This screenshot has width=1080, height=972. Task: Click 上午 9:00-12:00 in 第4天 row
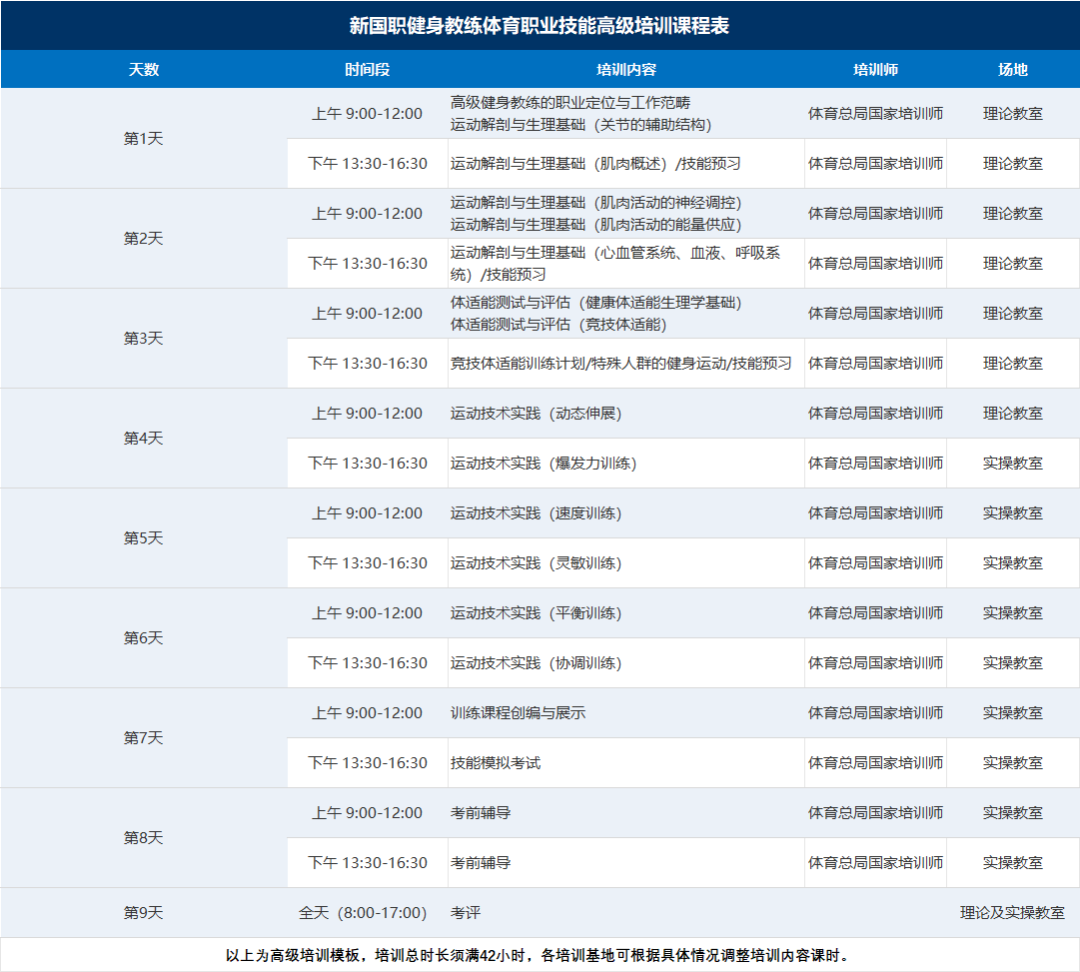pyautogui.click(x=367, y=413)
